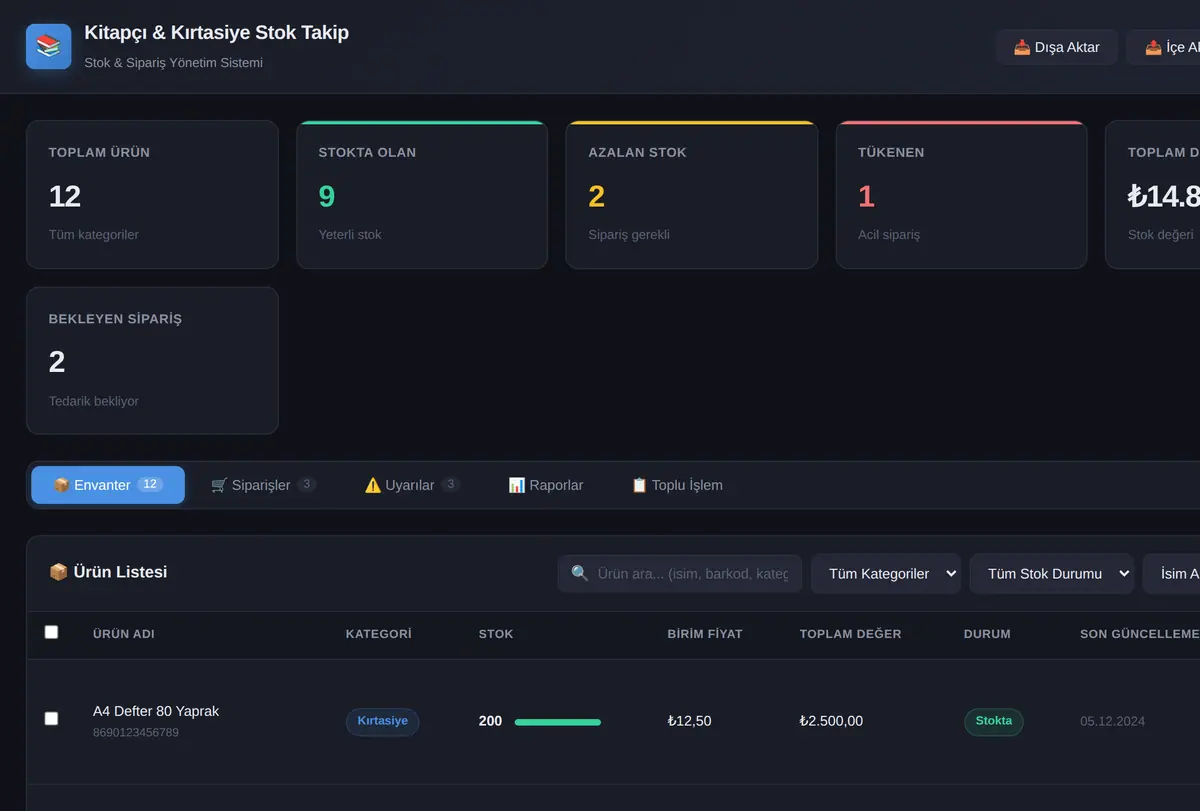The height and width of the screenshot is (811, 1200).
Task: Switch to the Toplu İşlem tab
Action: coord(677,485)
